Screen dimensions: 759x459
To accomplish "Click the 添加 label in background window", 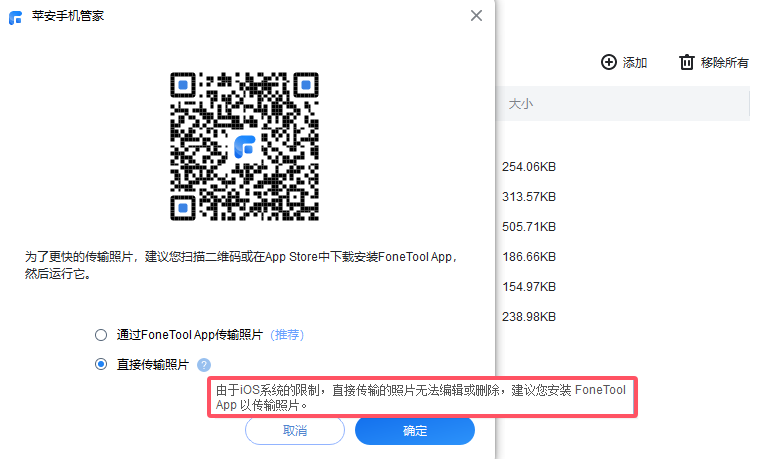I will (635, 62).
